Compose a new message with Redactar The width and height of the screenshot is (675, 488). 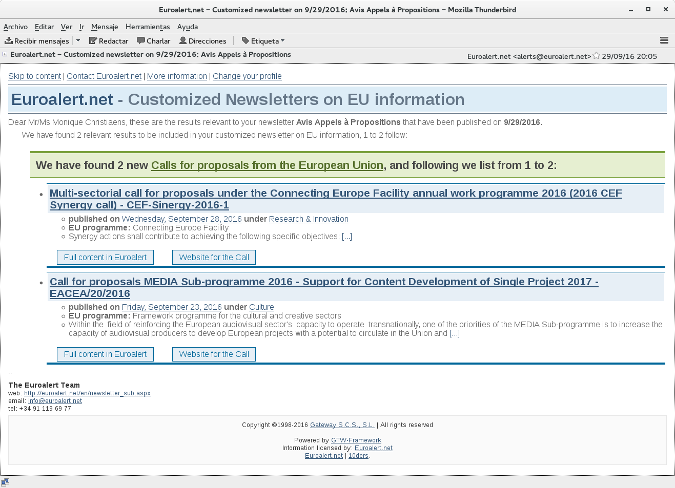point(108,41)
